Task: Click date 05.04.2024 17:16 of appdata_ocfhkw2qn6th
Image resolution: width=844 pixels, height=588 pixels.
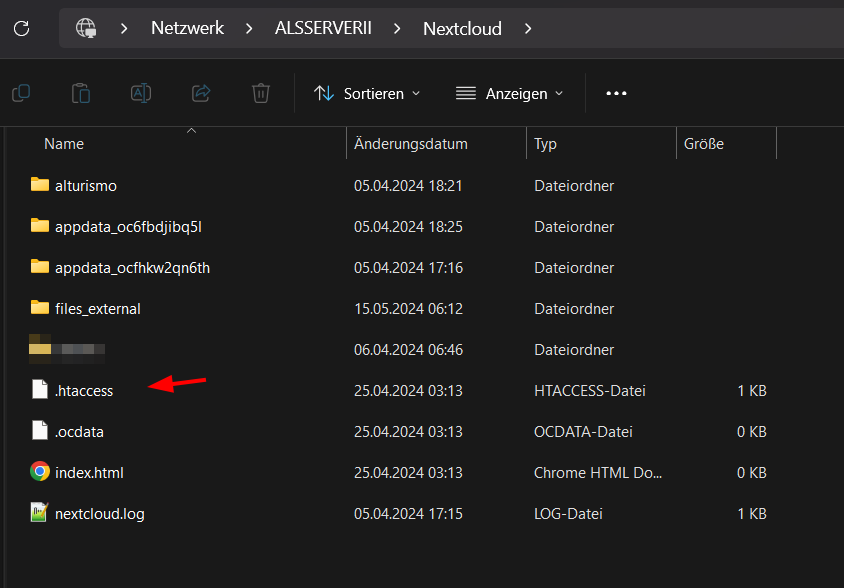Action: click(408, 268)
